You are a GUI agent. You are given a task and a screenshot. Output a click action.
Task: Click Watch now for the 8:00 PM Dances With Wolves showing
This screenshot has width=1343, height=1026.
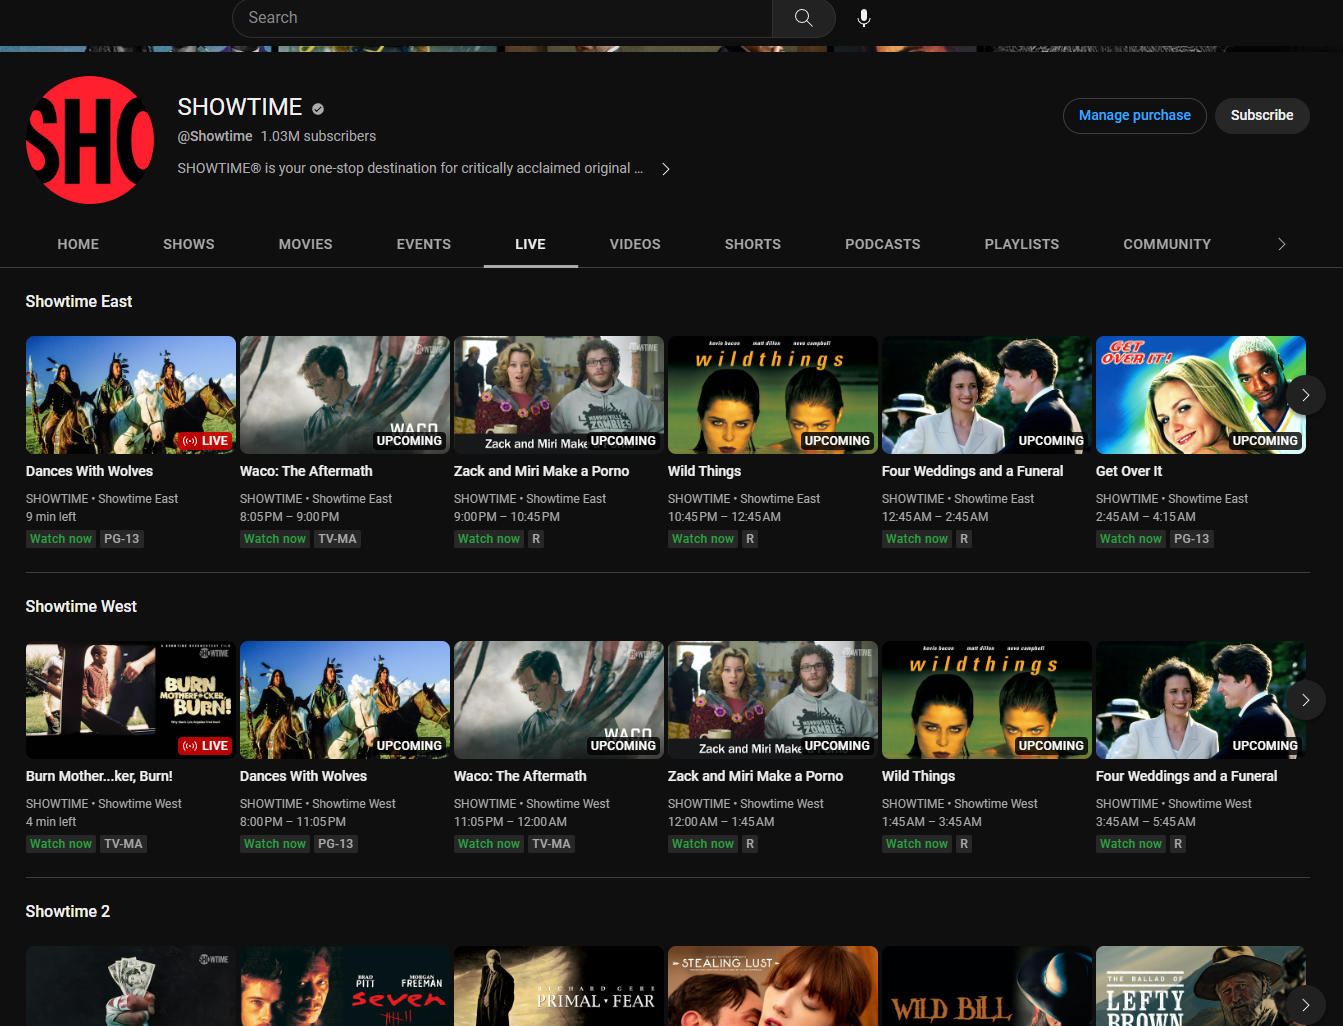coord(275,844)
